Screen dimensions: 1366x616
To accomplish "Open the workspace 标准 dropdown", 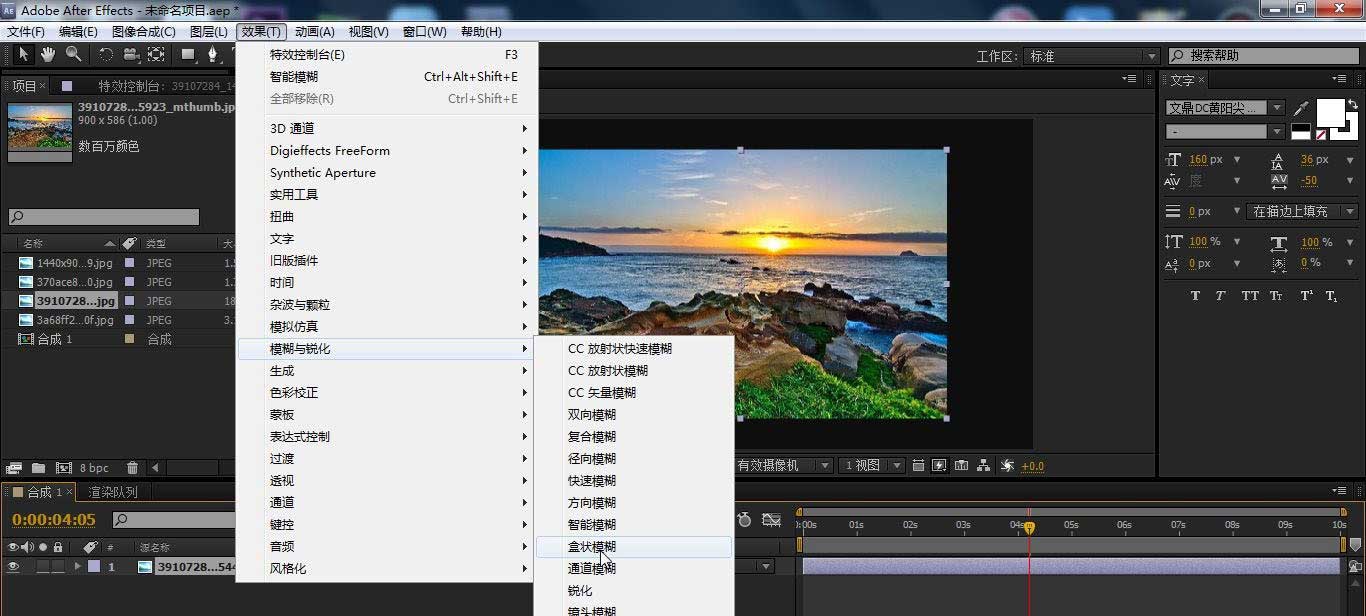I will tap(1093, 56).
